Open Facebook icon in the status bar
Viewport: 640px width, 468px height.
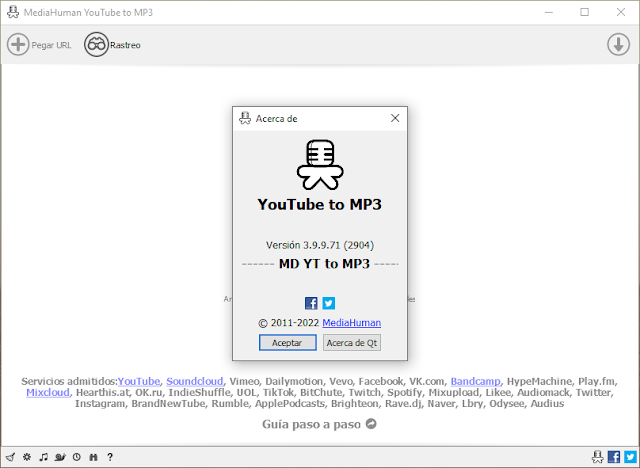[x=614, y=457]
